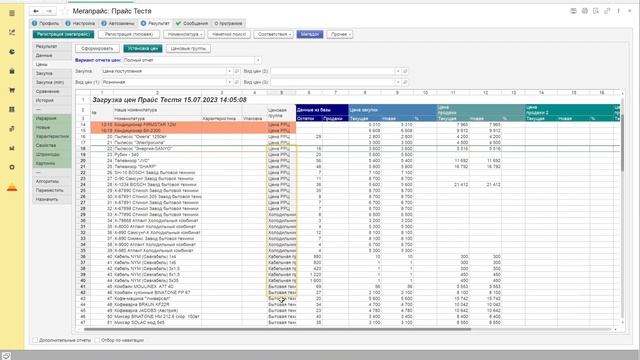Click the gear icon in left sidebar
Viewport: 640px width, 360px height.
12,167
